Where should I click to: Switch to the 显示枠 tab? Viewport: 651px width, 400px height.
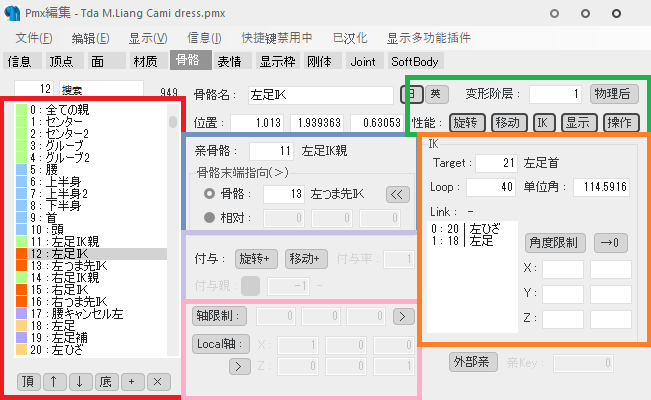pyautogui.click(x=278, y=61)
